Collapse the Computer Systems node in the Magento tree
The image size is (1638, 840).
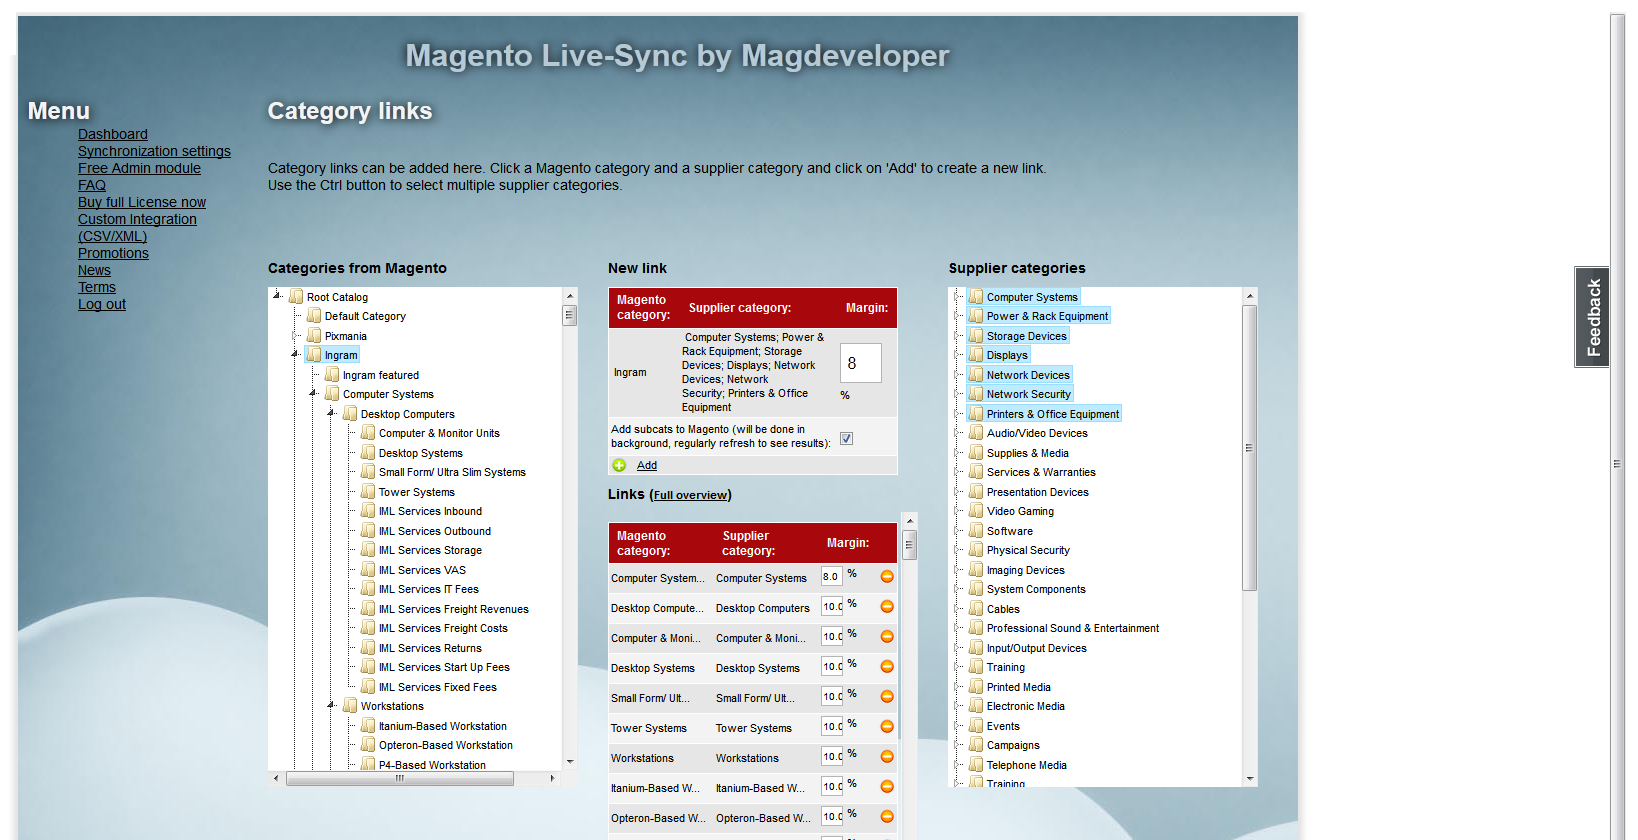pyautogui.click(x=313, y=394)
